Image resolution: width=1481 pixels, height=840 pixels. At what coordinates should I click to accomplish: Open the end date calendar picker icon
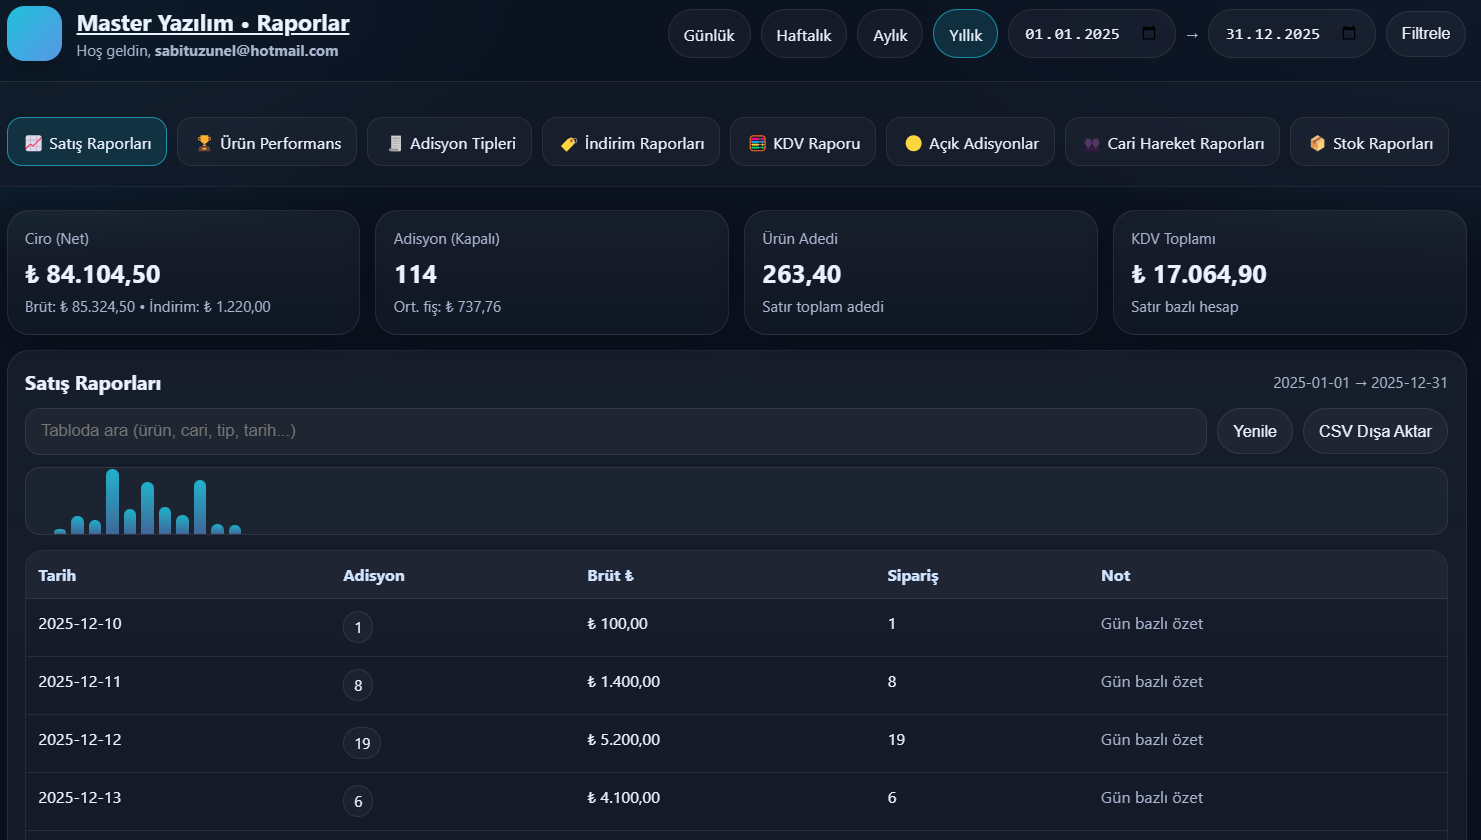pos(1349,34)
